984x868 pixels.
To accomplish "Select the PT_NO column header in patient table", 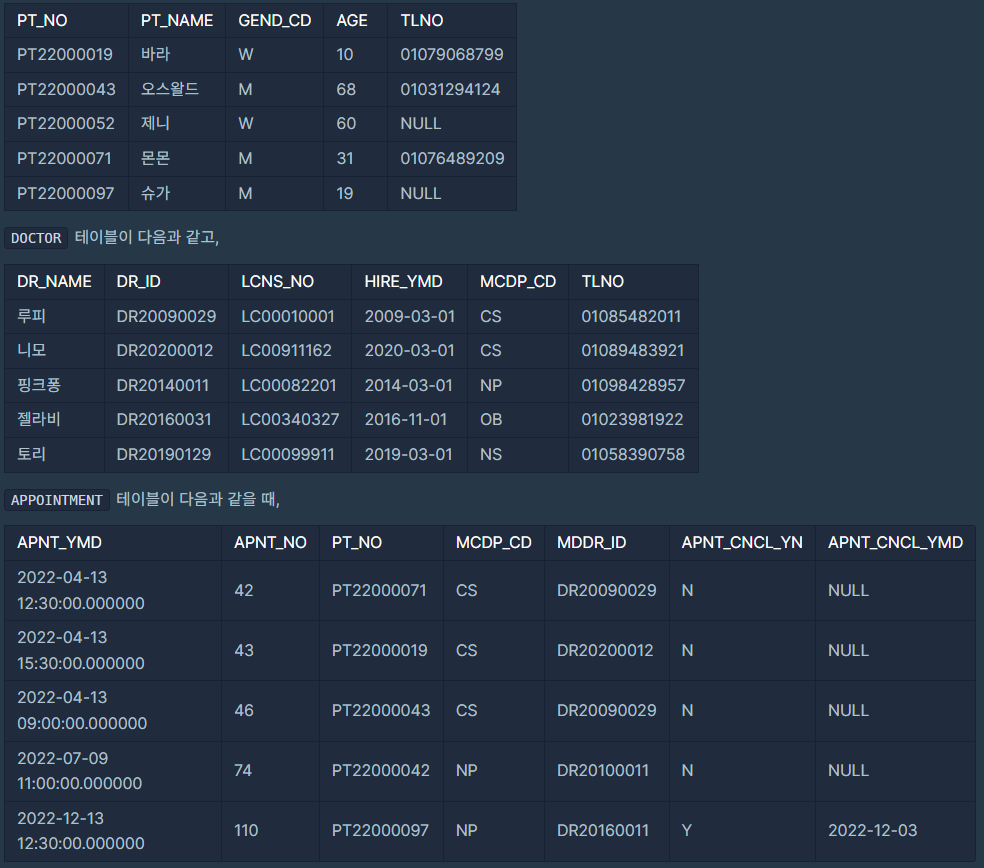I will tap(42, 21).
